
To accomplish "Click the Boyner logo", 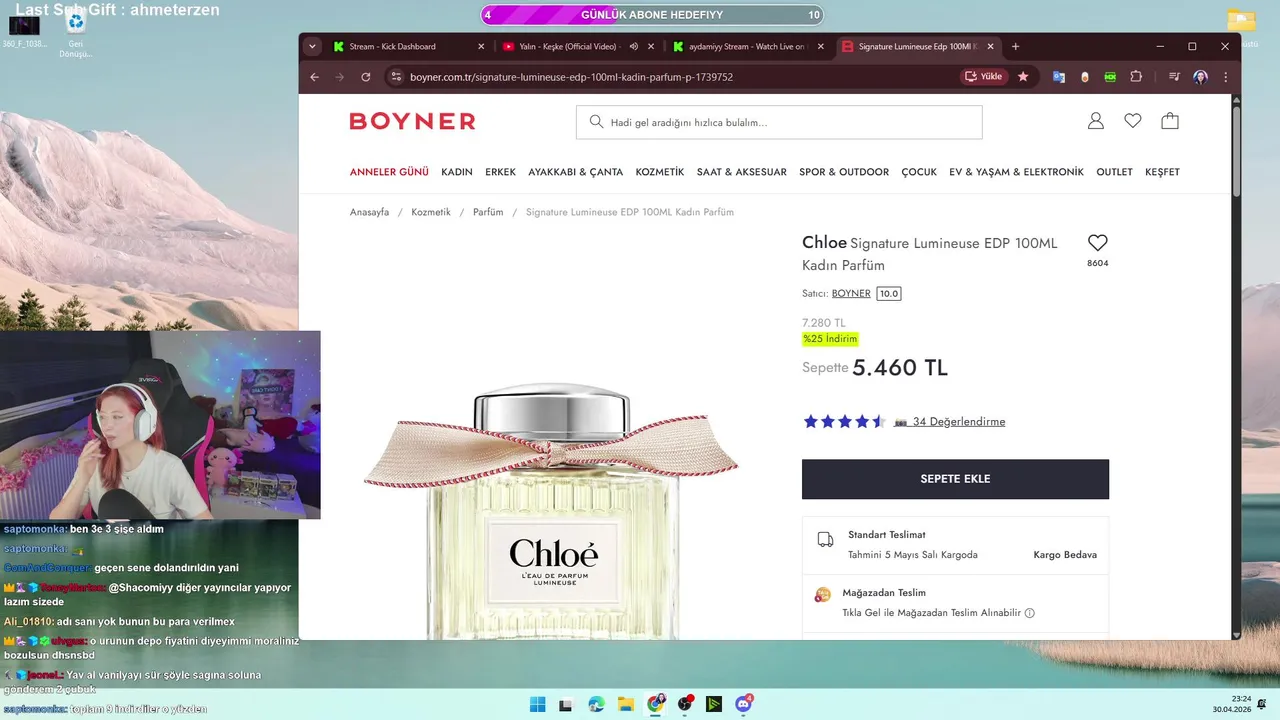I will pos(412,121).
